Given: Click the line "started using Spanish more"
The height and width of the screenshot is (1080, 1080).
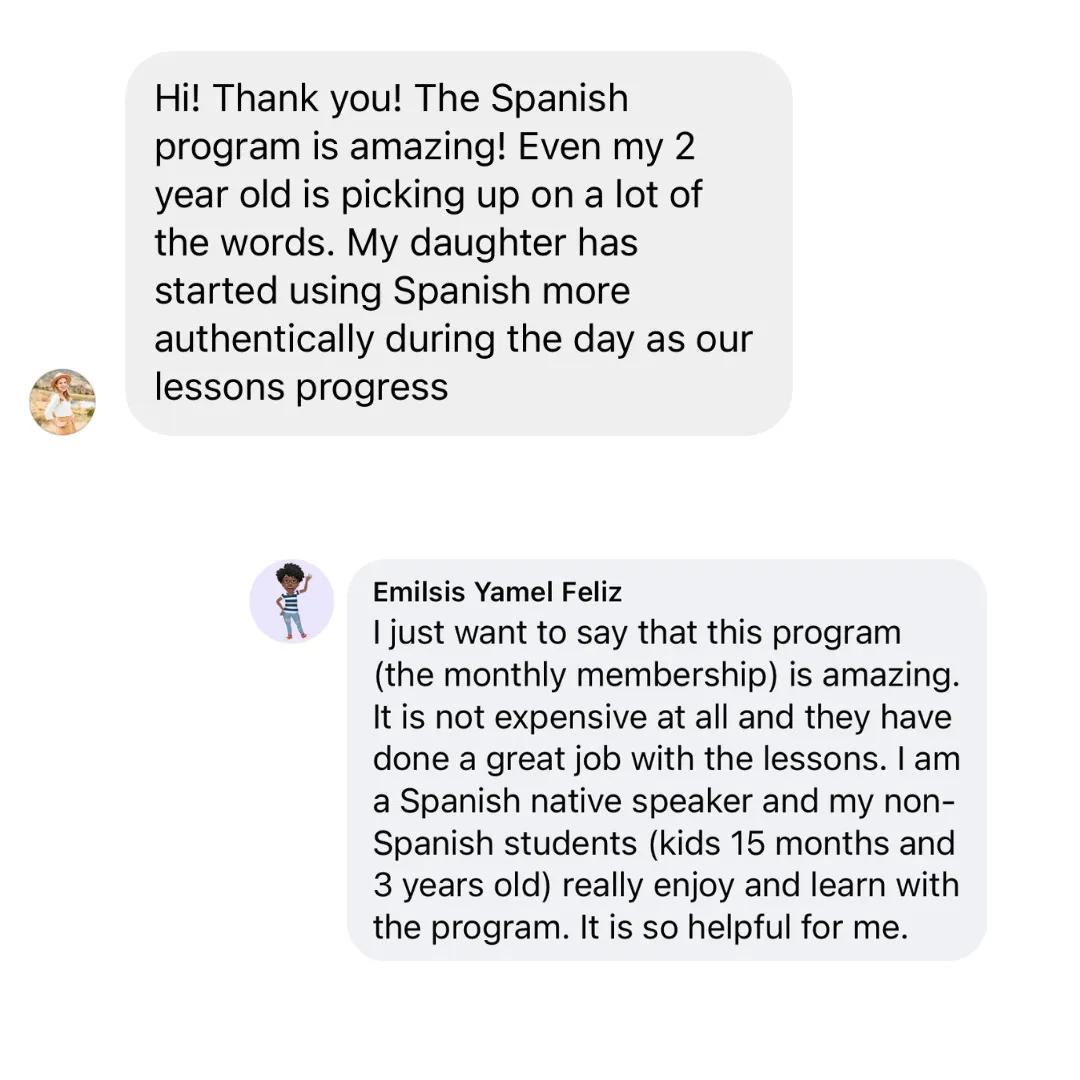Looking at the screenshot, I should 392,291.
